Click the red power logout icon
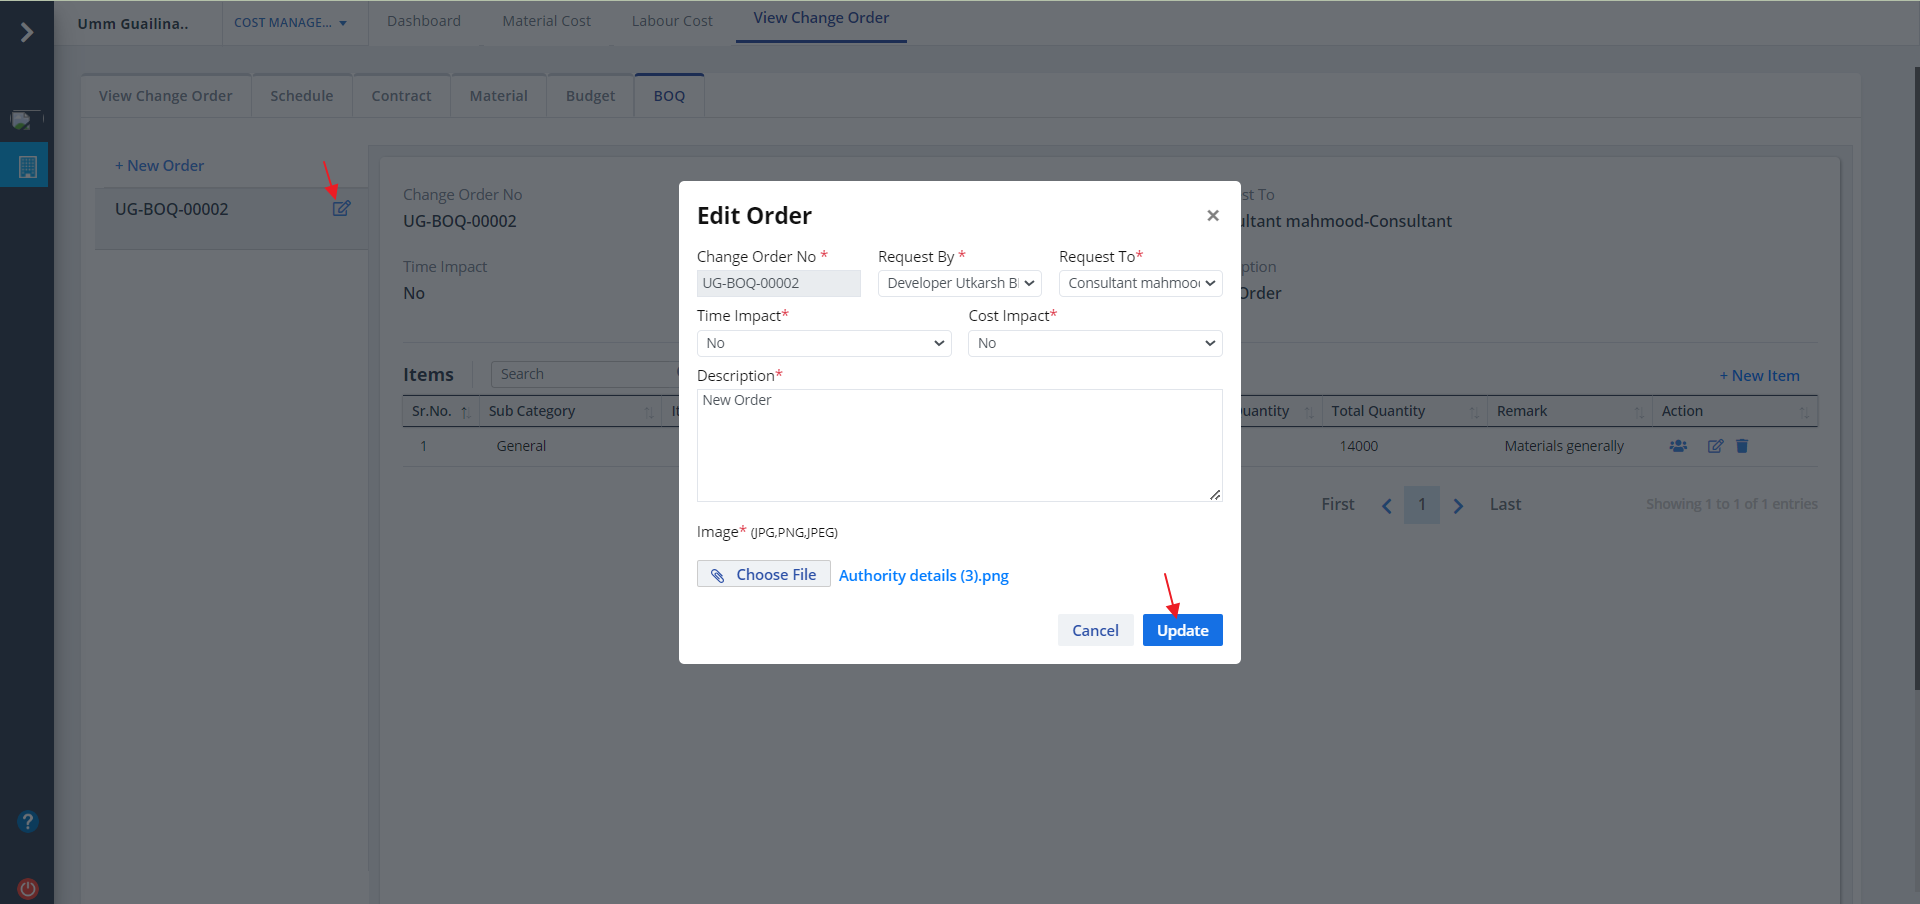The image size is (1920, 904). pyautogui.click(x=27, y=888)
